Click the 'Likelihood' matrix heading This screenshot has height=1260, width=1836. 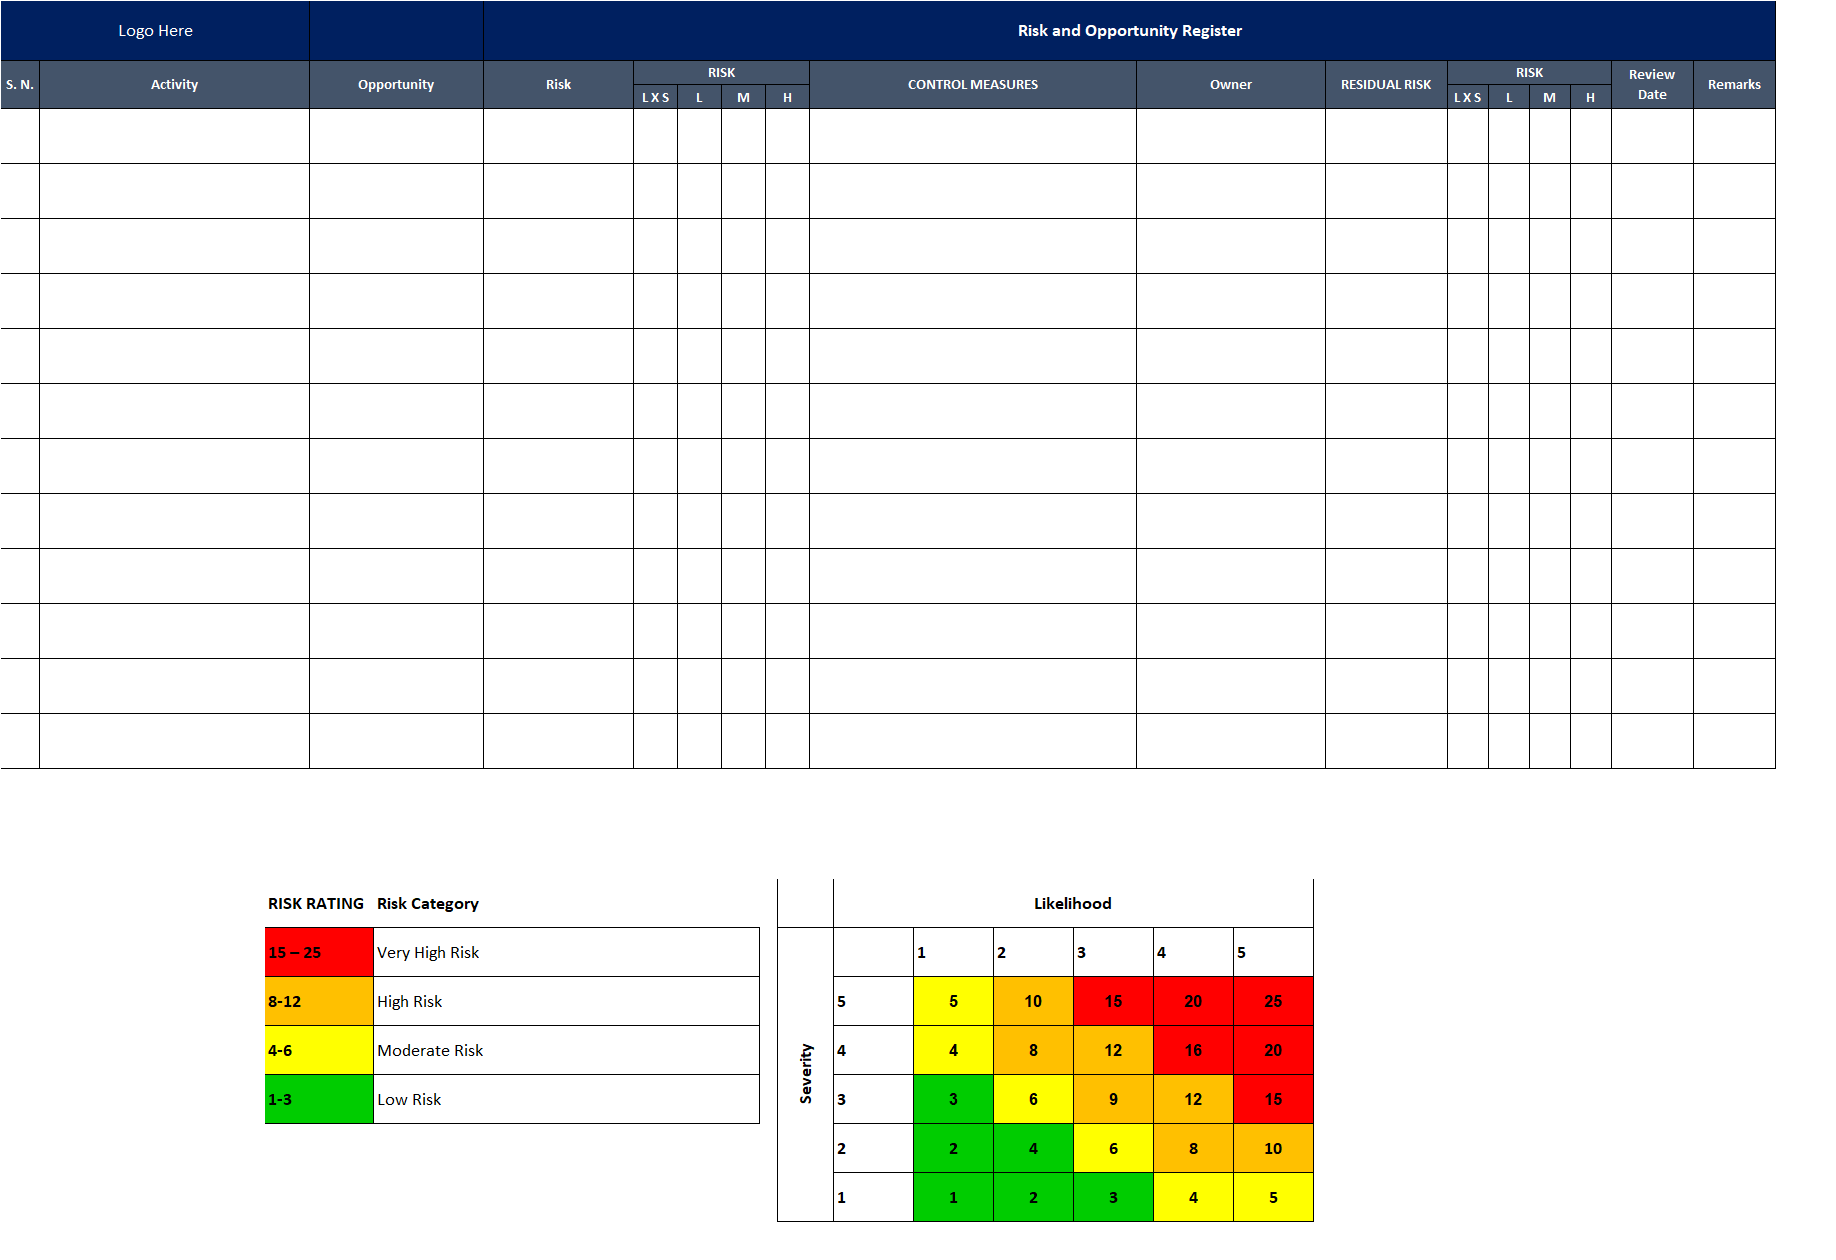tap(1072, 903)
